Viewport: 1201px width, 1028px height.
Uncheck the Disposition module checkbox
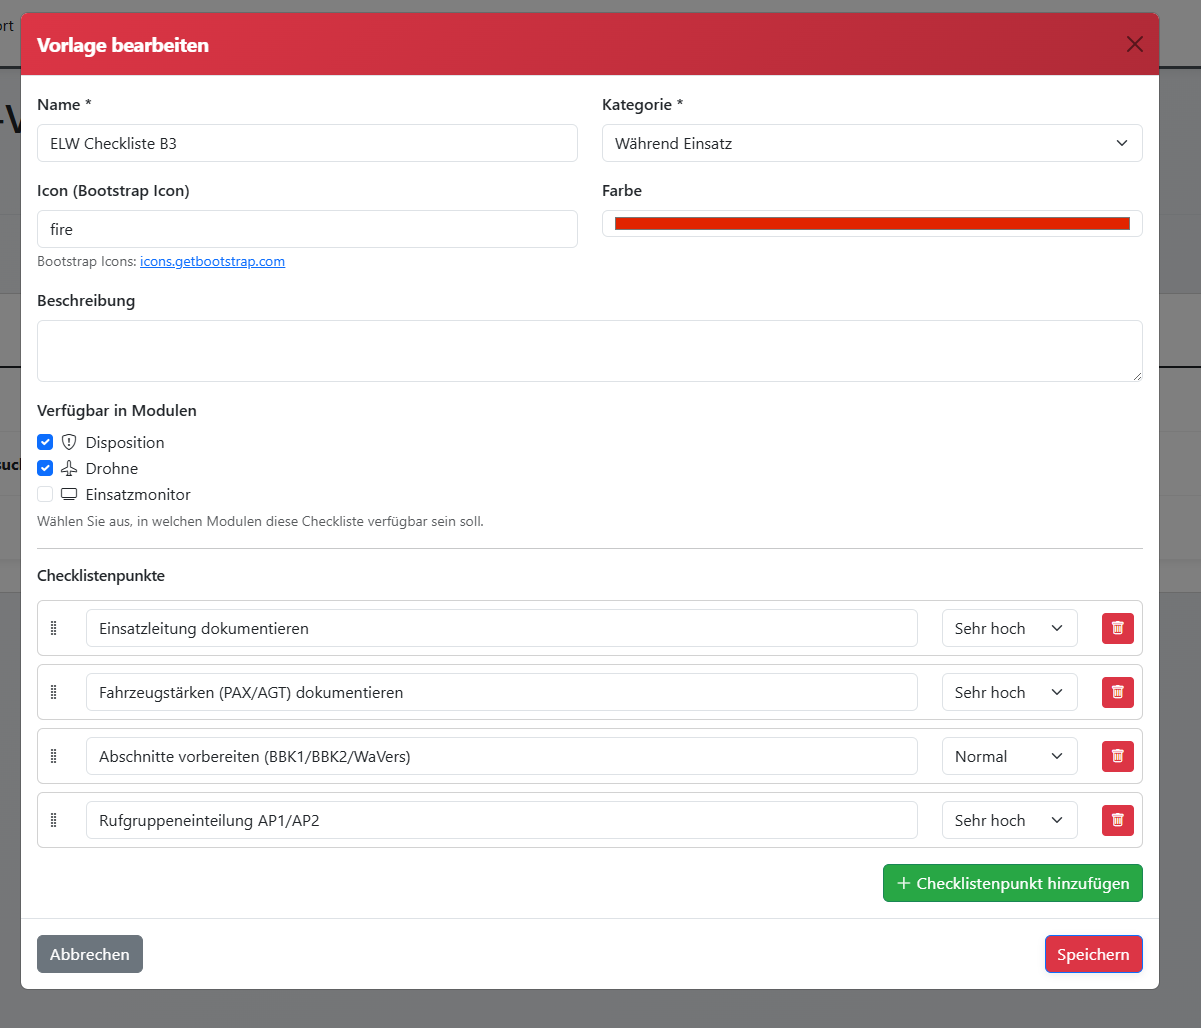44,441
